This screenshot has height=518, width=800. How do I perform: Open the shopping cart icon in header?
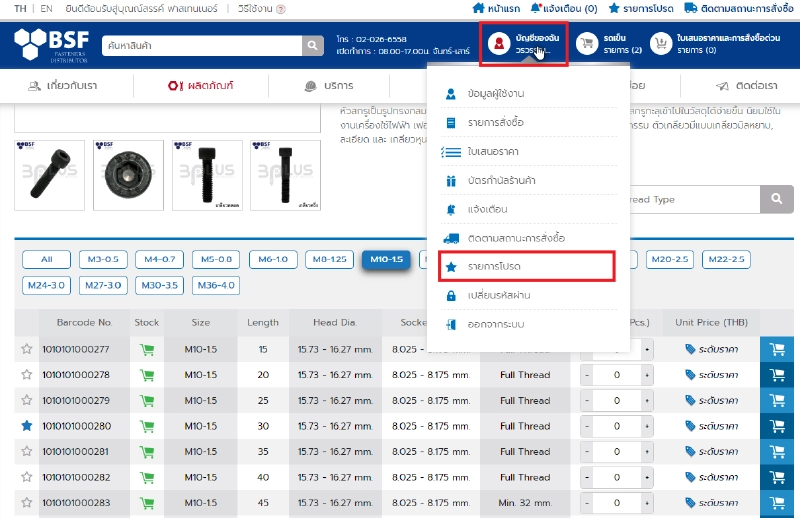[586, 44]
